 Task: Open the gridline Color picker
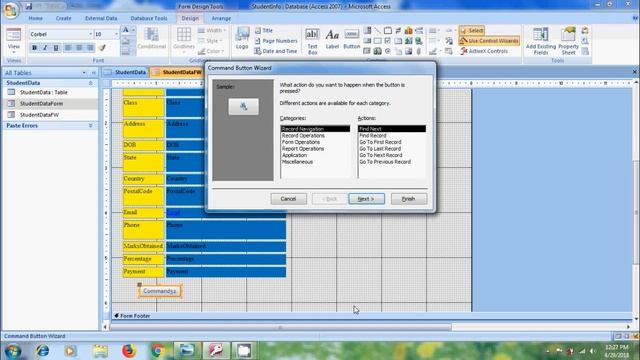coord(211,51)
